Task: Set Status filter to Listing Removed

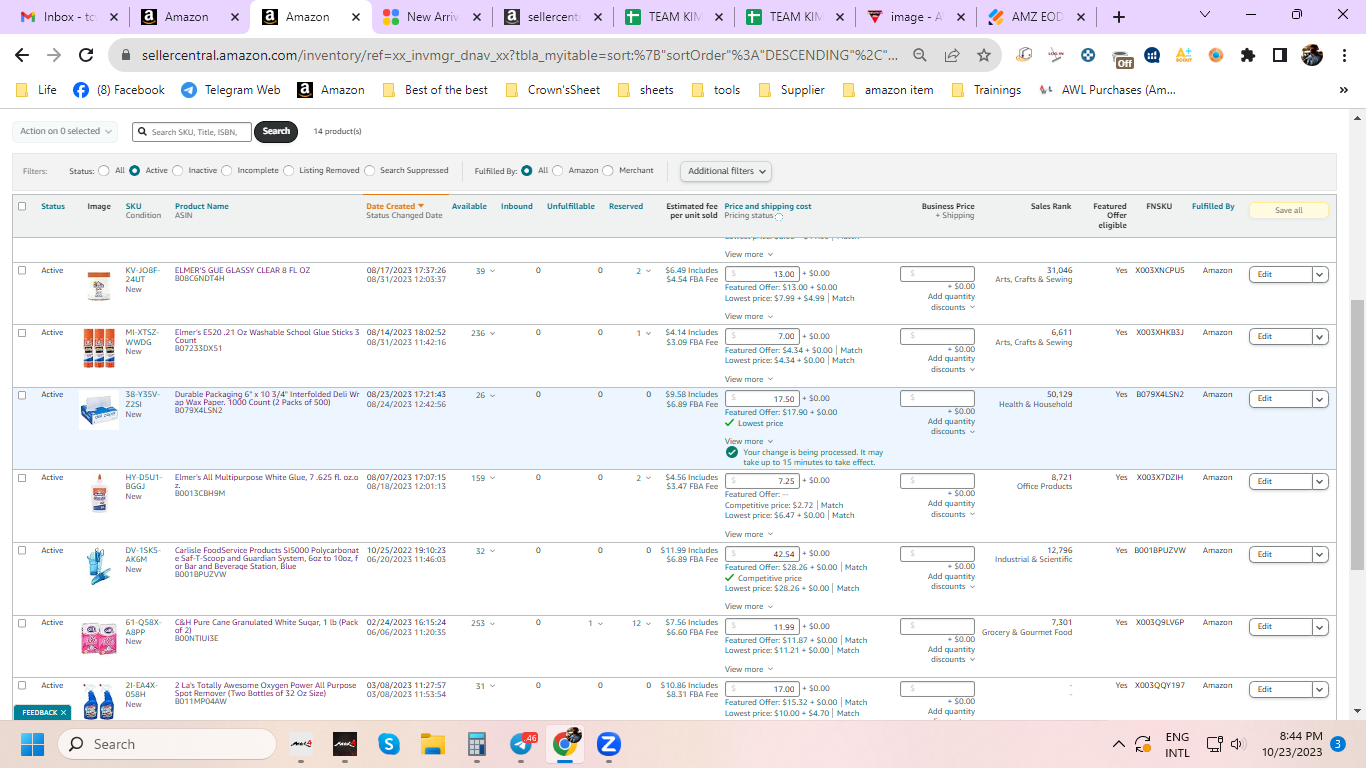Action: point(289,171)
